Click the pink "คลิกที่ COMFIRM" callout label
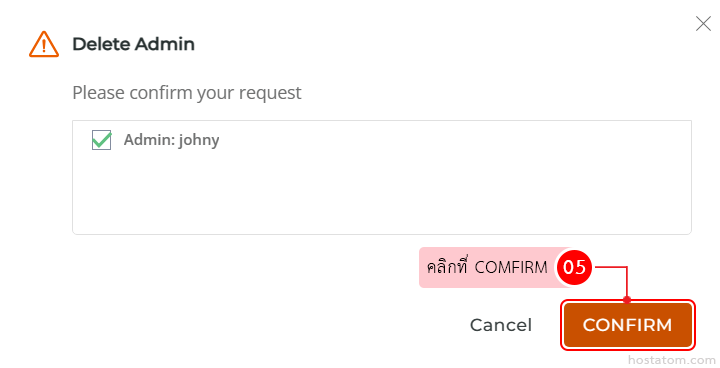This screenshot has width=720, height=368. click(488, 267)
